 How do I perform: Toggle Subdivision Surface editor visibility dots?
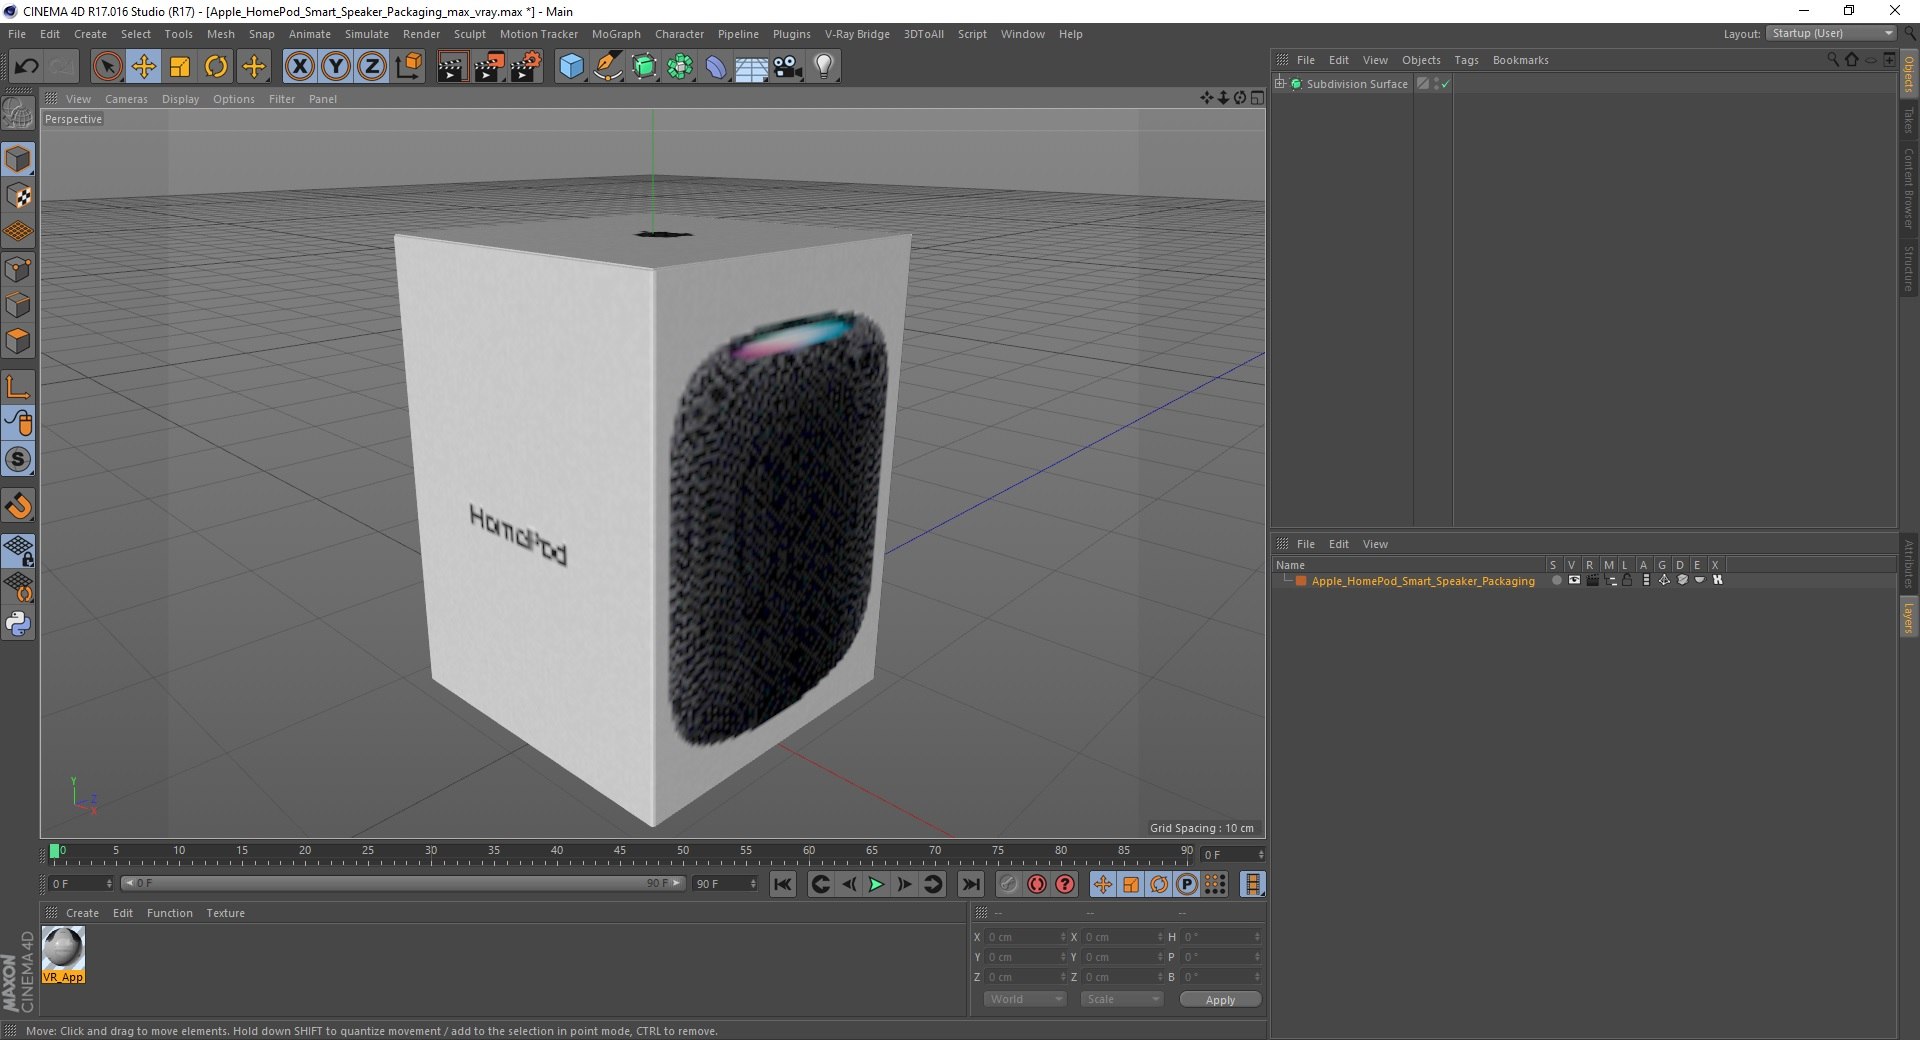(x=1436, y=84)
